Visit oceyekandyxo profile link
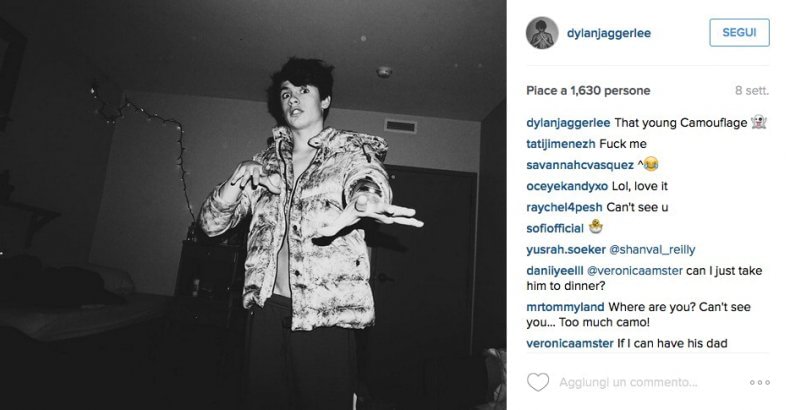Screen dimensions: 790x410 coord(567,186)
